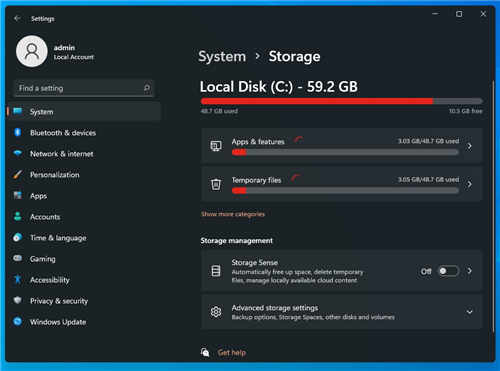This screenshot has width=500, height=371.
Task: Click the Windows Update sidebar icon
Action: coord(18,321)
